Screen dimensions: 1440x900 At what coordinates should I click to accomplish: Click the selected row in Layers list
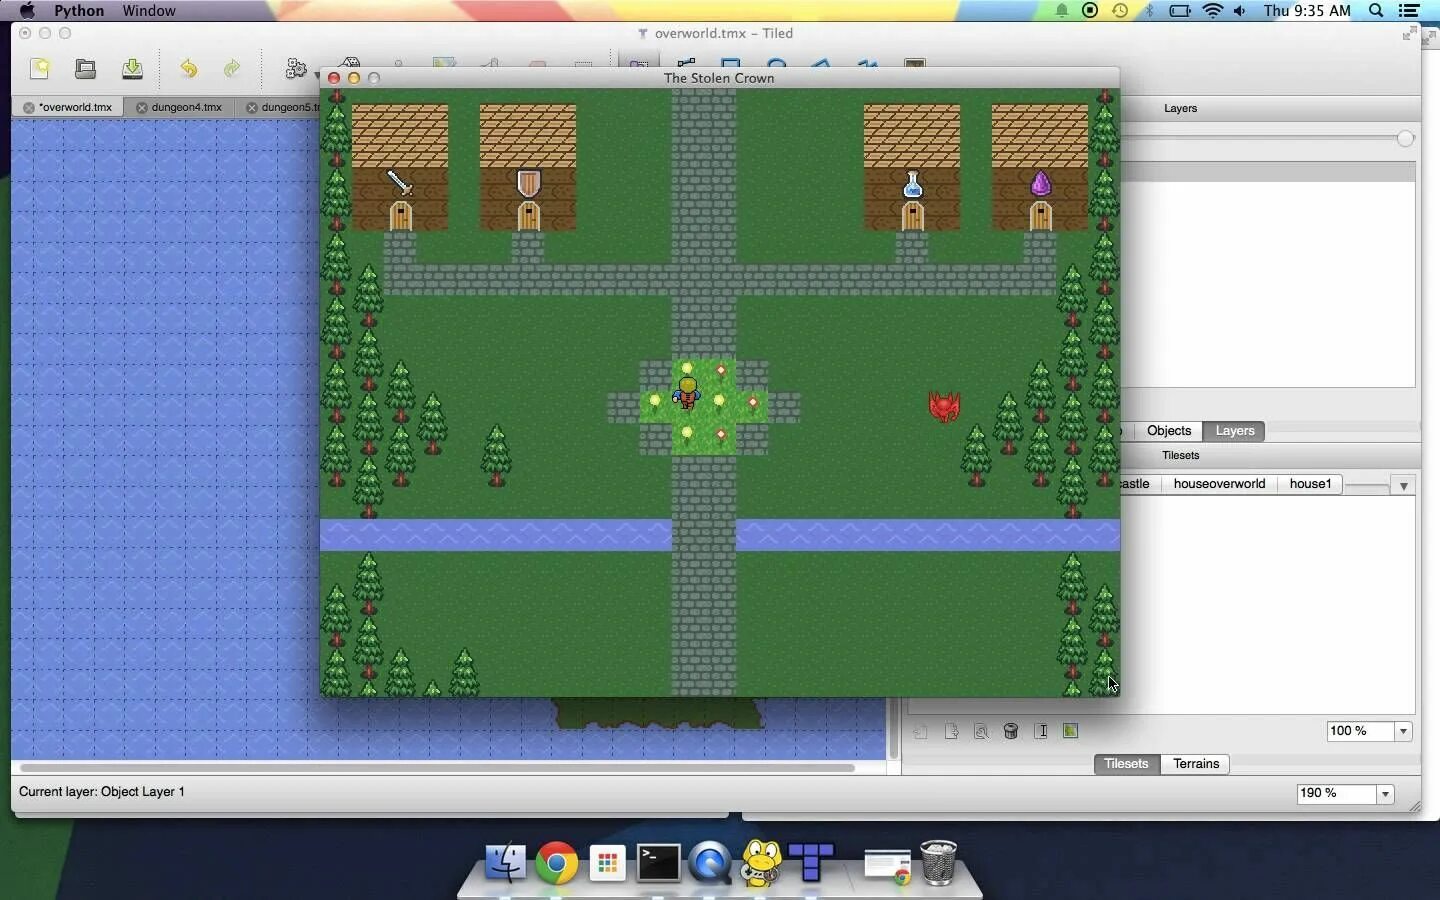click(1268, 172)
